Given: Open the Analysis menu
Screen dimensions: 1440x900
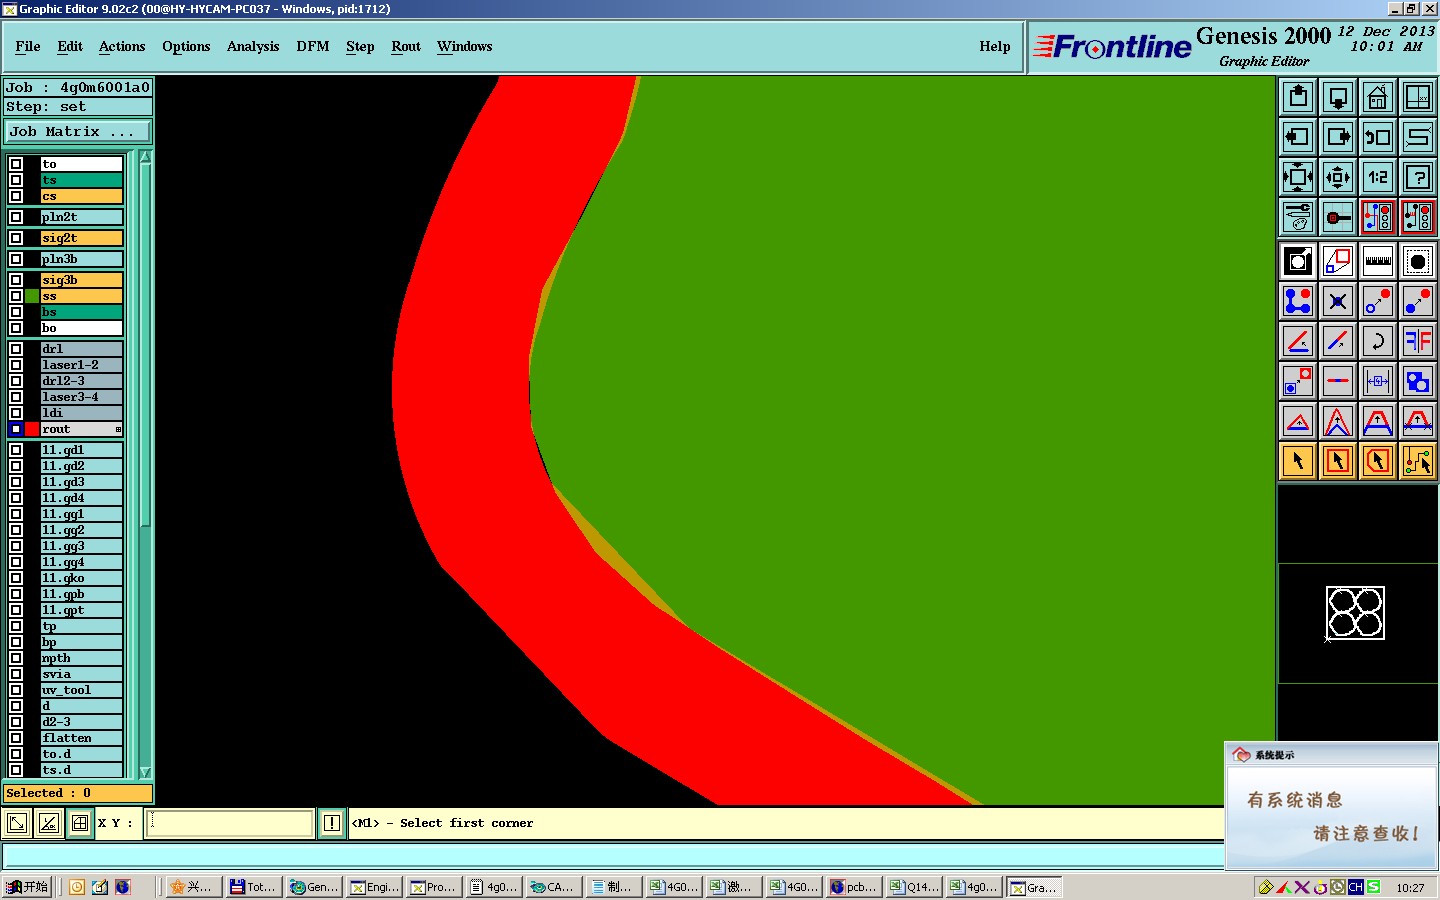Looking at the screenshot, I should [x=253, y=46].
